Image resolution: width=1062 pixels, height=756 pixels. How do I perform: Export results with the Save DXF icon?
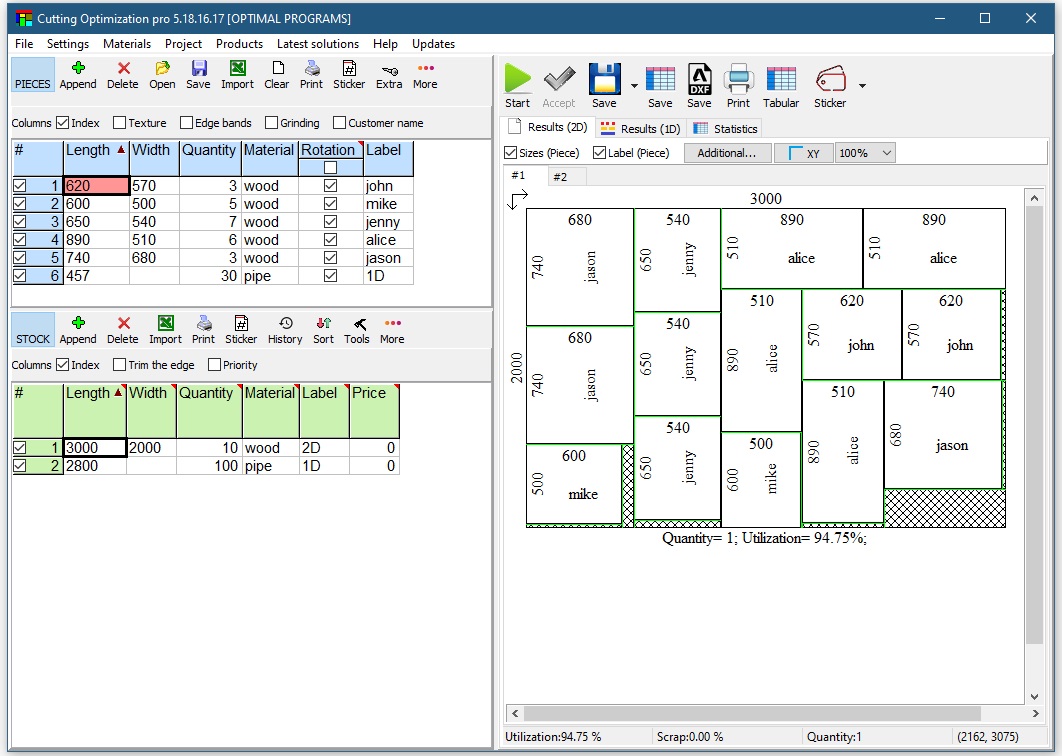tap(698, 85)
